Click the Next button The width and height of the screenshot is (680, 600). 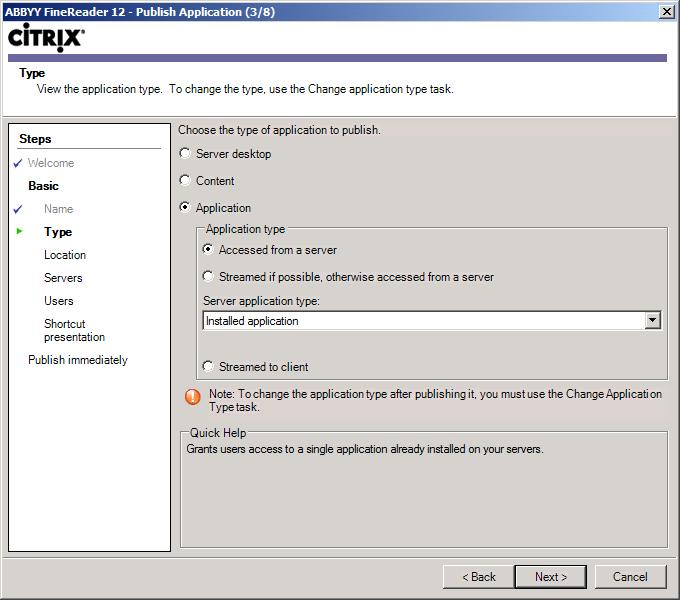(x=551, y=577)
